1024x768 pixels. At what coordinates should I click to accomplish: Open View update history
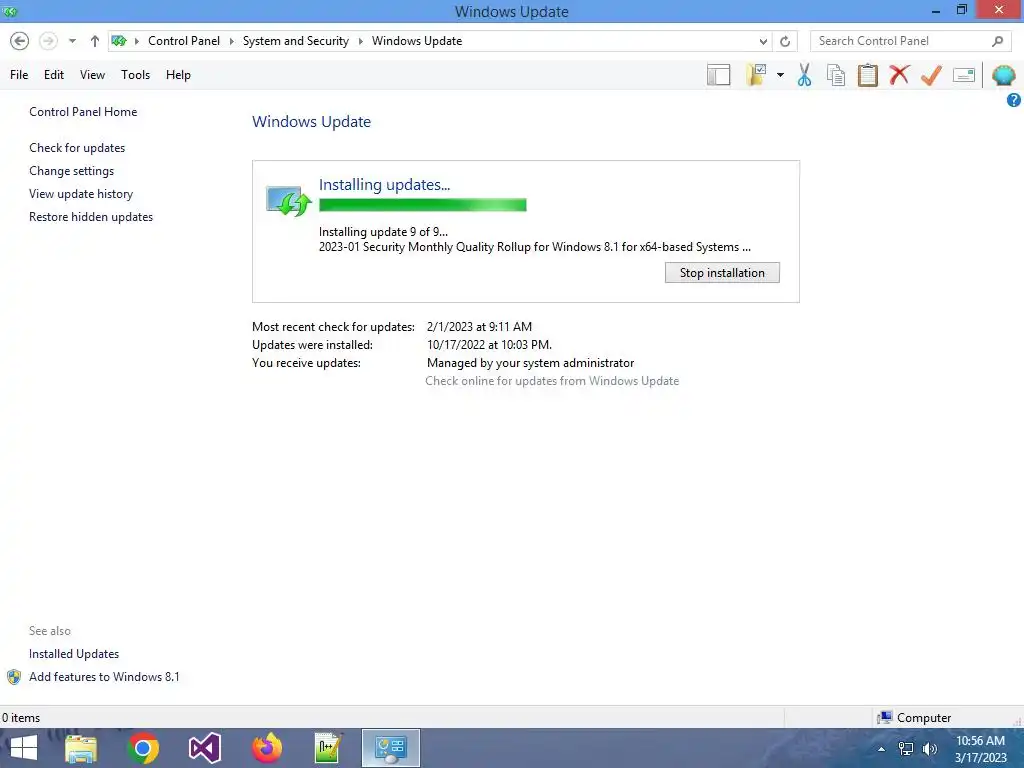point(81,194)
